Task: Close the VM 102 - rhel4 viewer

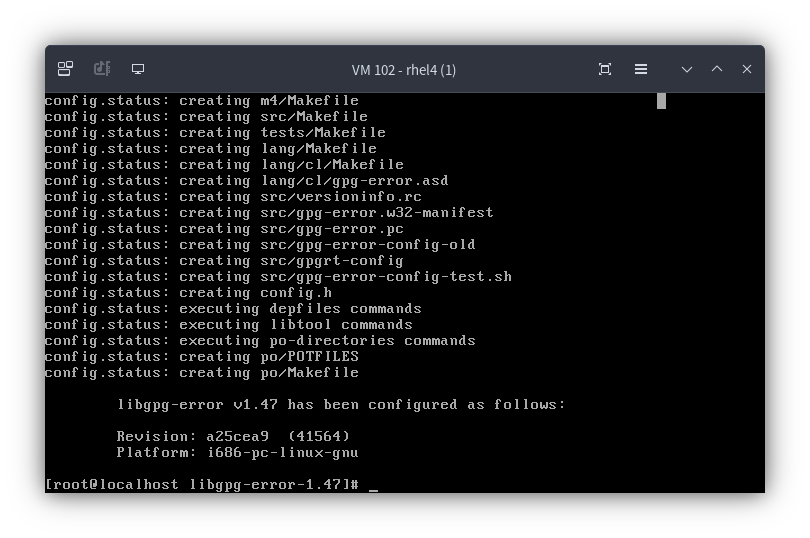Action: (x=747, y=69)
